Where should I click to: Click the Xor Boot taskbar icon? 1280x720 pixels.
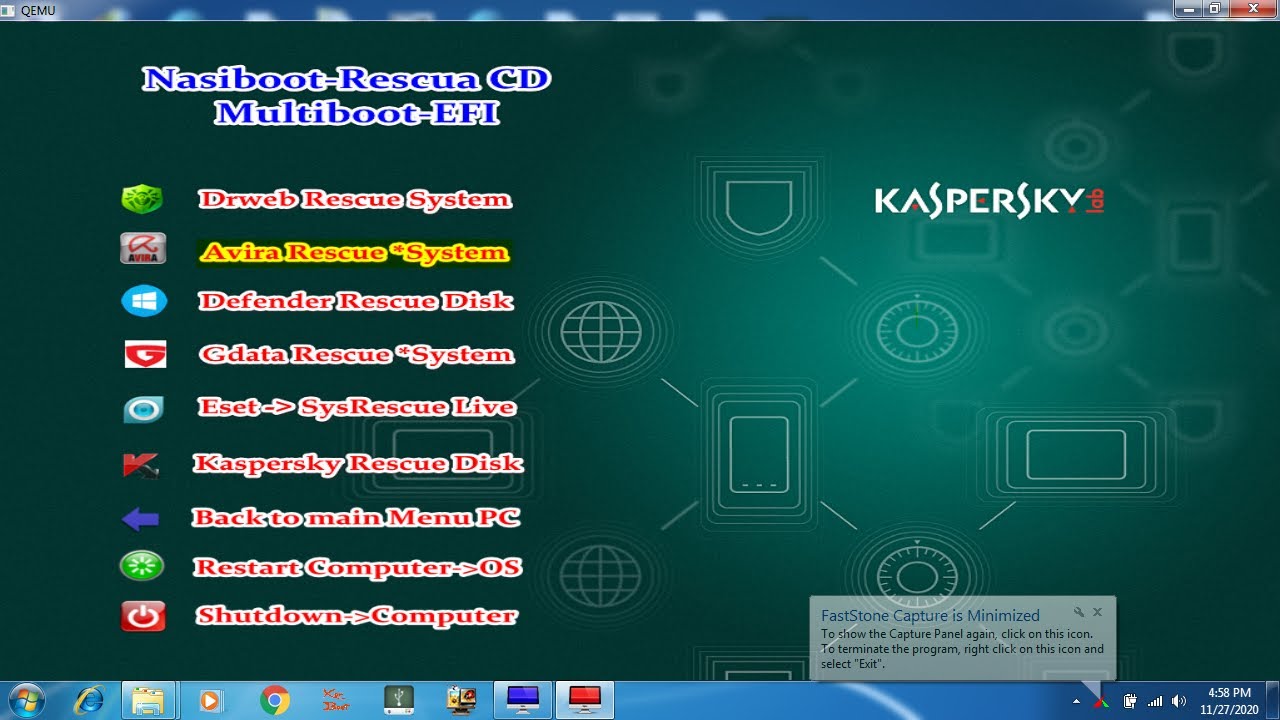pos(336,700)
